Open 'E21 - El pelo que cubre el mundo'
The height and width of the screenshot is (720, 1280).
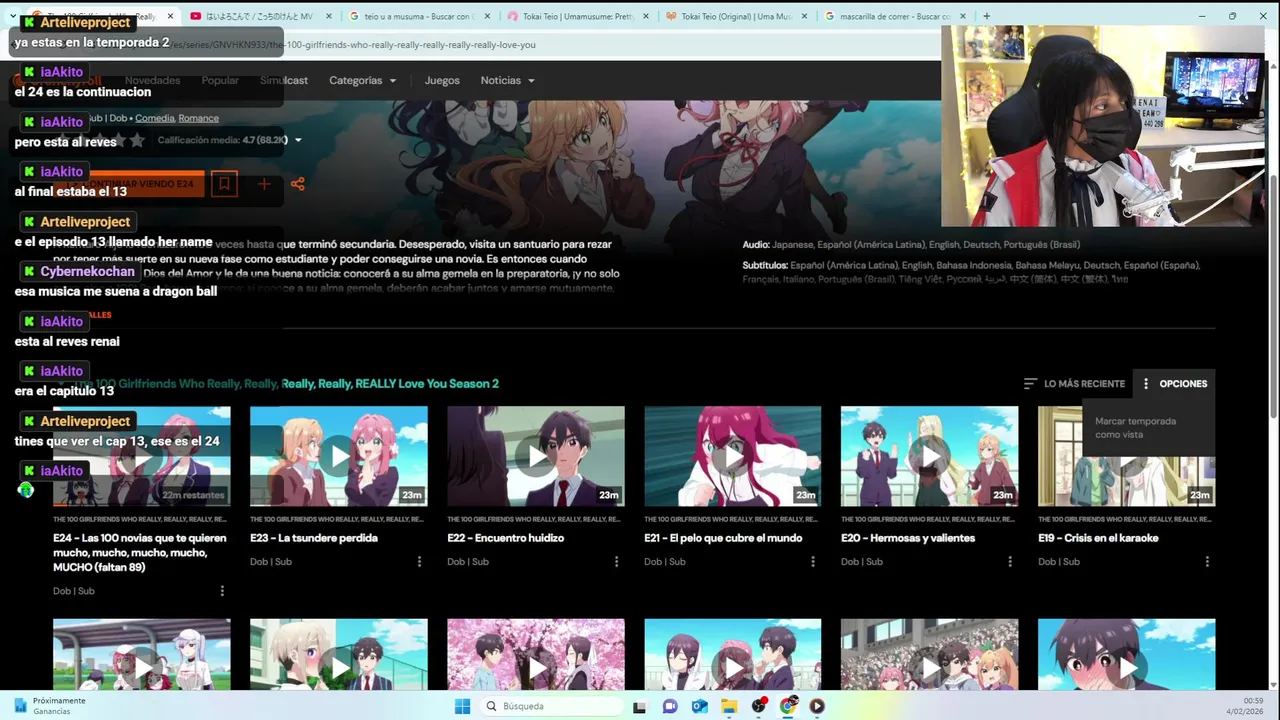(x=724, y=538)
